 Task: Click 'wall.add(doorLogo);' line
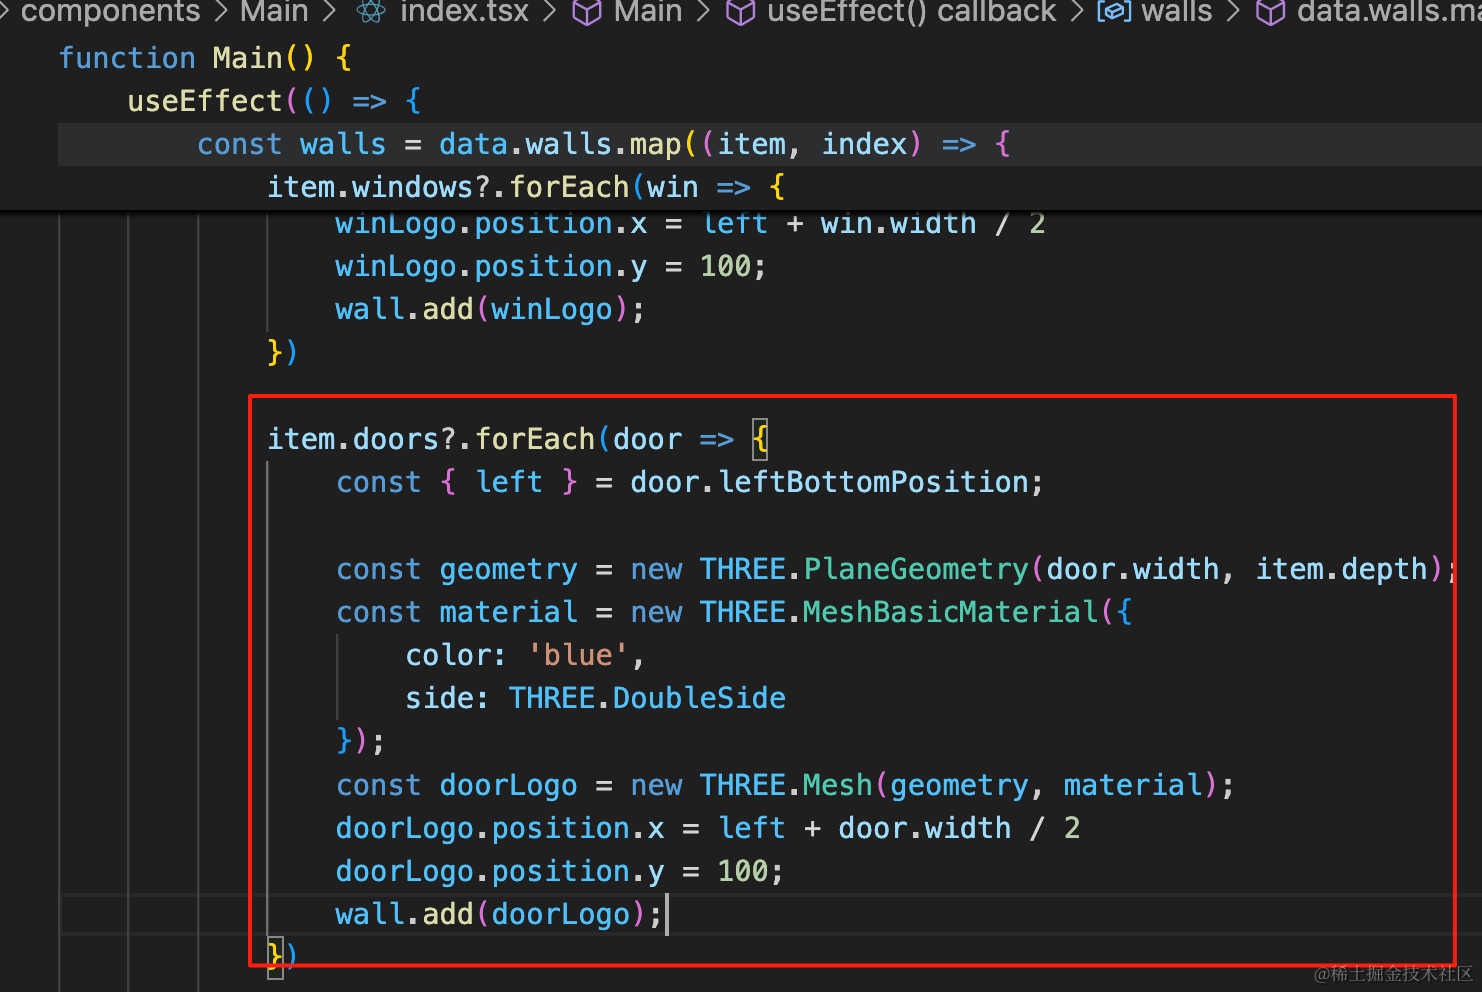tap(499, 914)
